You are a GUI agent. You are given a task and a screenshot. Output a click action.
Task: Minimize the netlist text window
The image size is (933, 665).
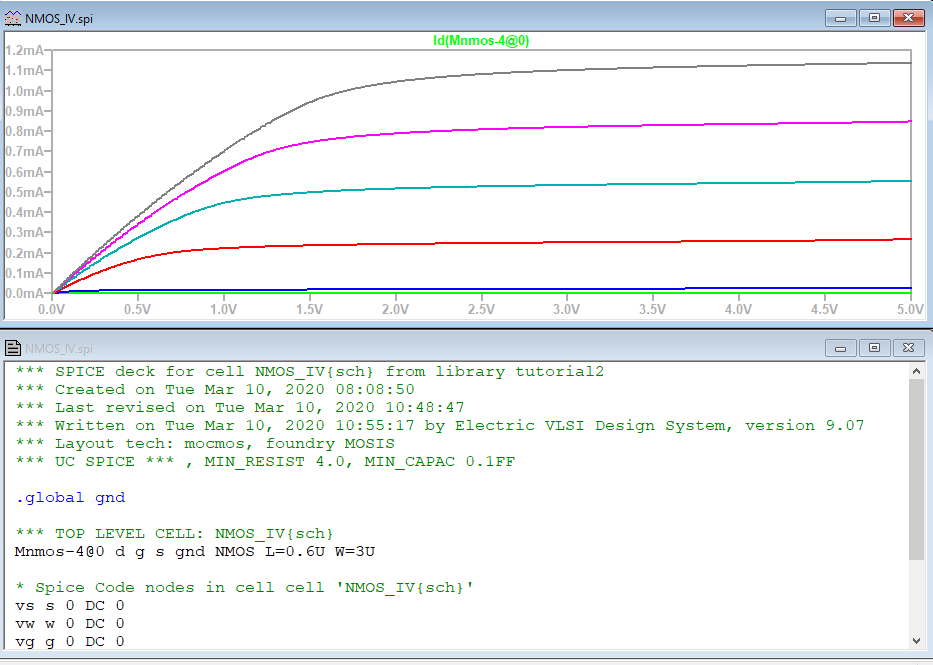pyautogui.click(x=841, y=348)
